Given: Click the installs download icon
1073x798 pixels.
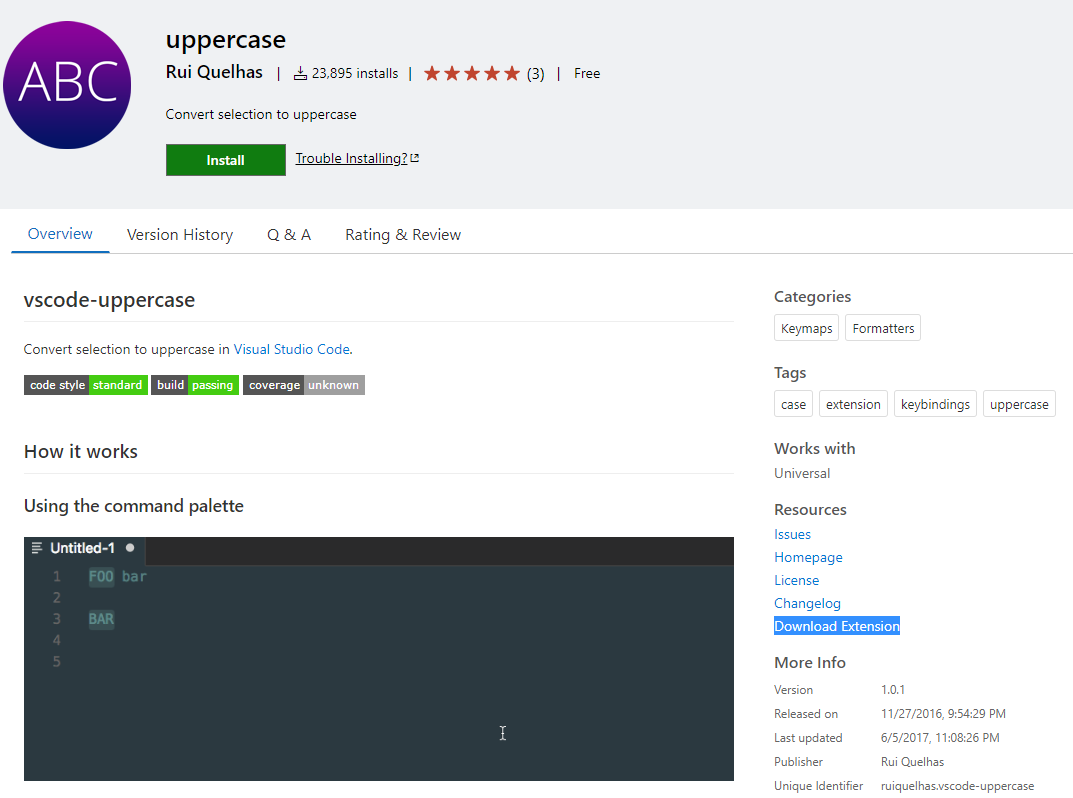Looking at the screenshot, I should click(x=300, y=73).
